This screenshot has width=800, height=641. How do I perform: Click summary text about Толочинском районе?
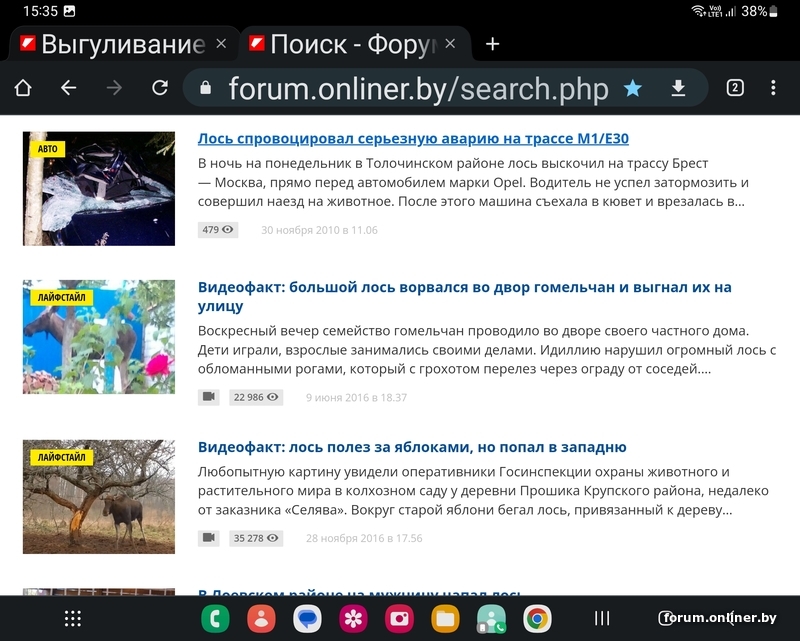click(x=473, y=183)
